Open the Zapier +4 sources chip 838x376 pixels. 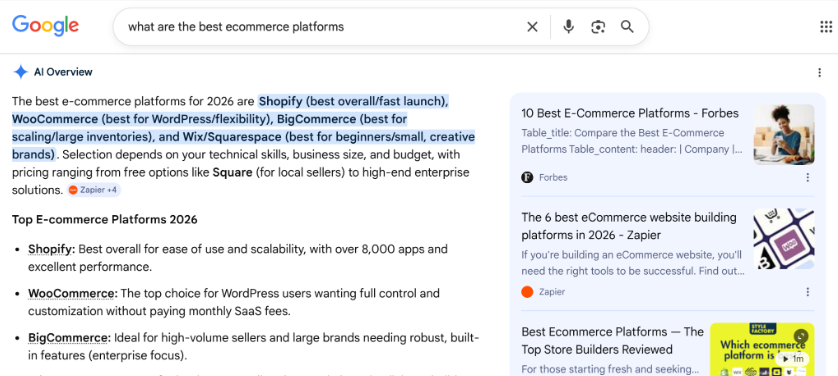(x=94, y=190)
